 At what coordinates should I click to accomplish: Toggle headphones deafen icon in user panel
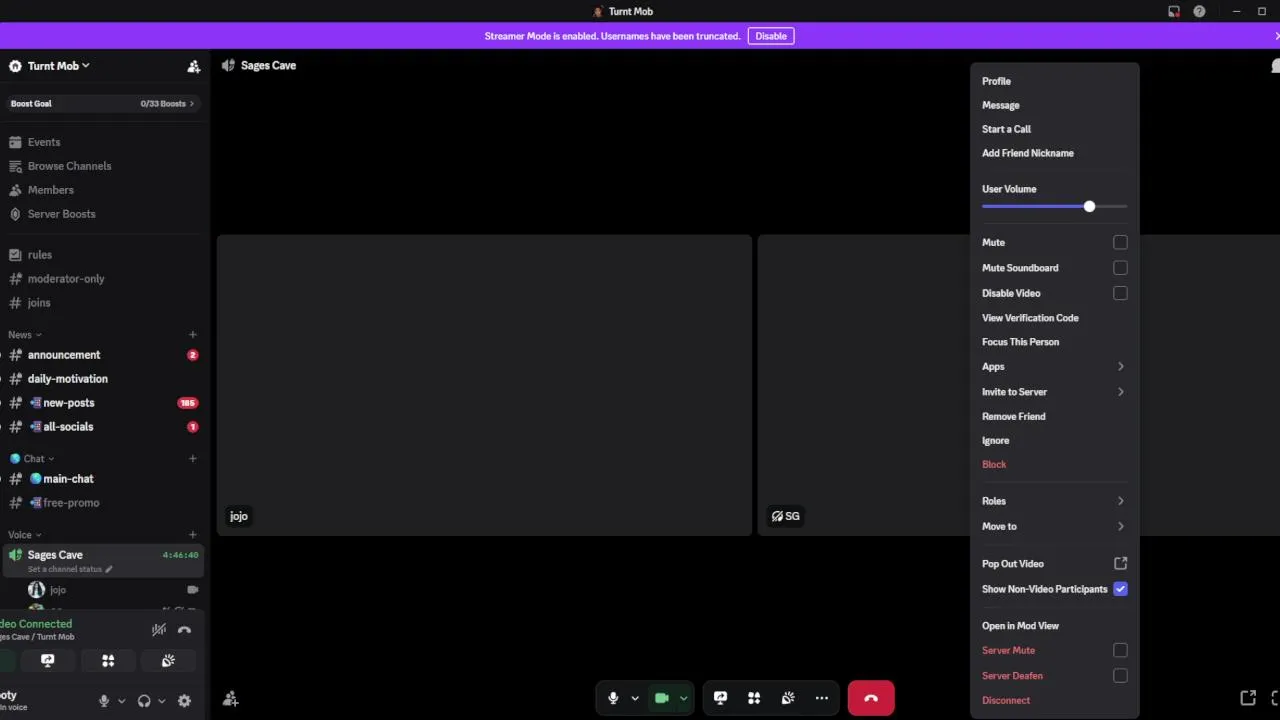pyautogui.click(x=144, y=701)
